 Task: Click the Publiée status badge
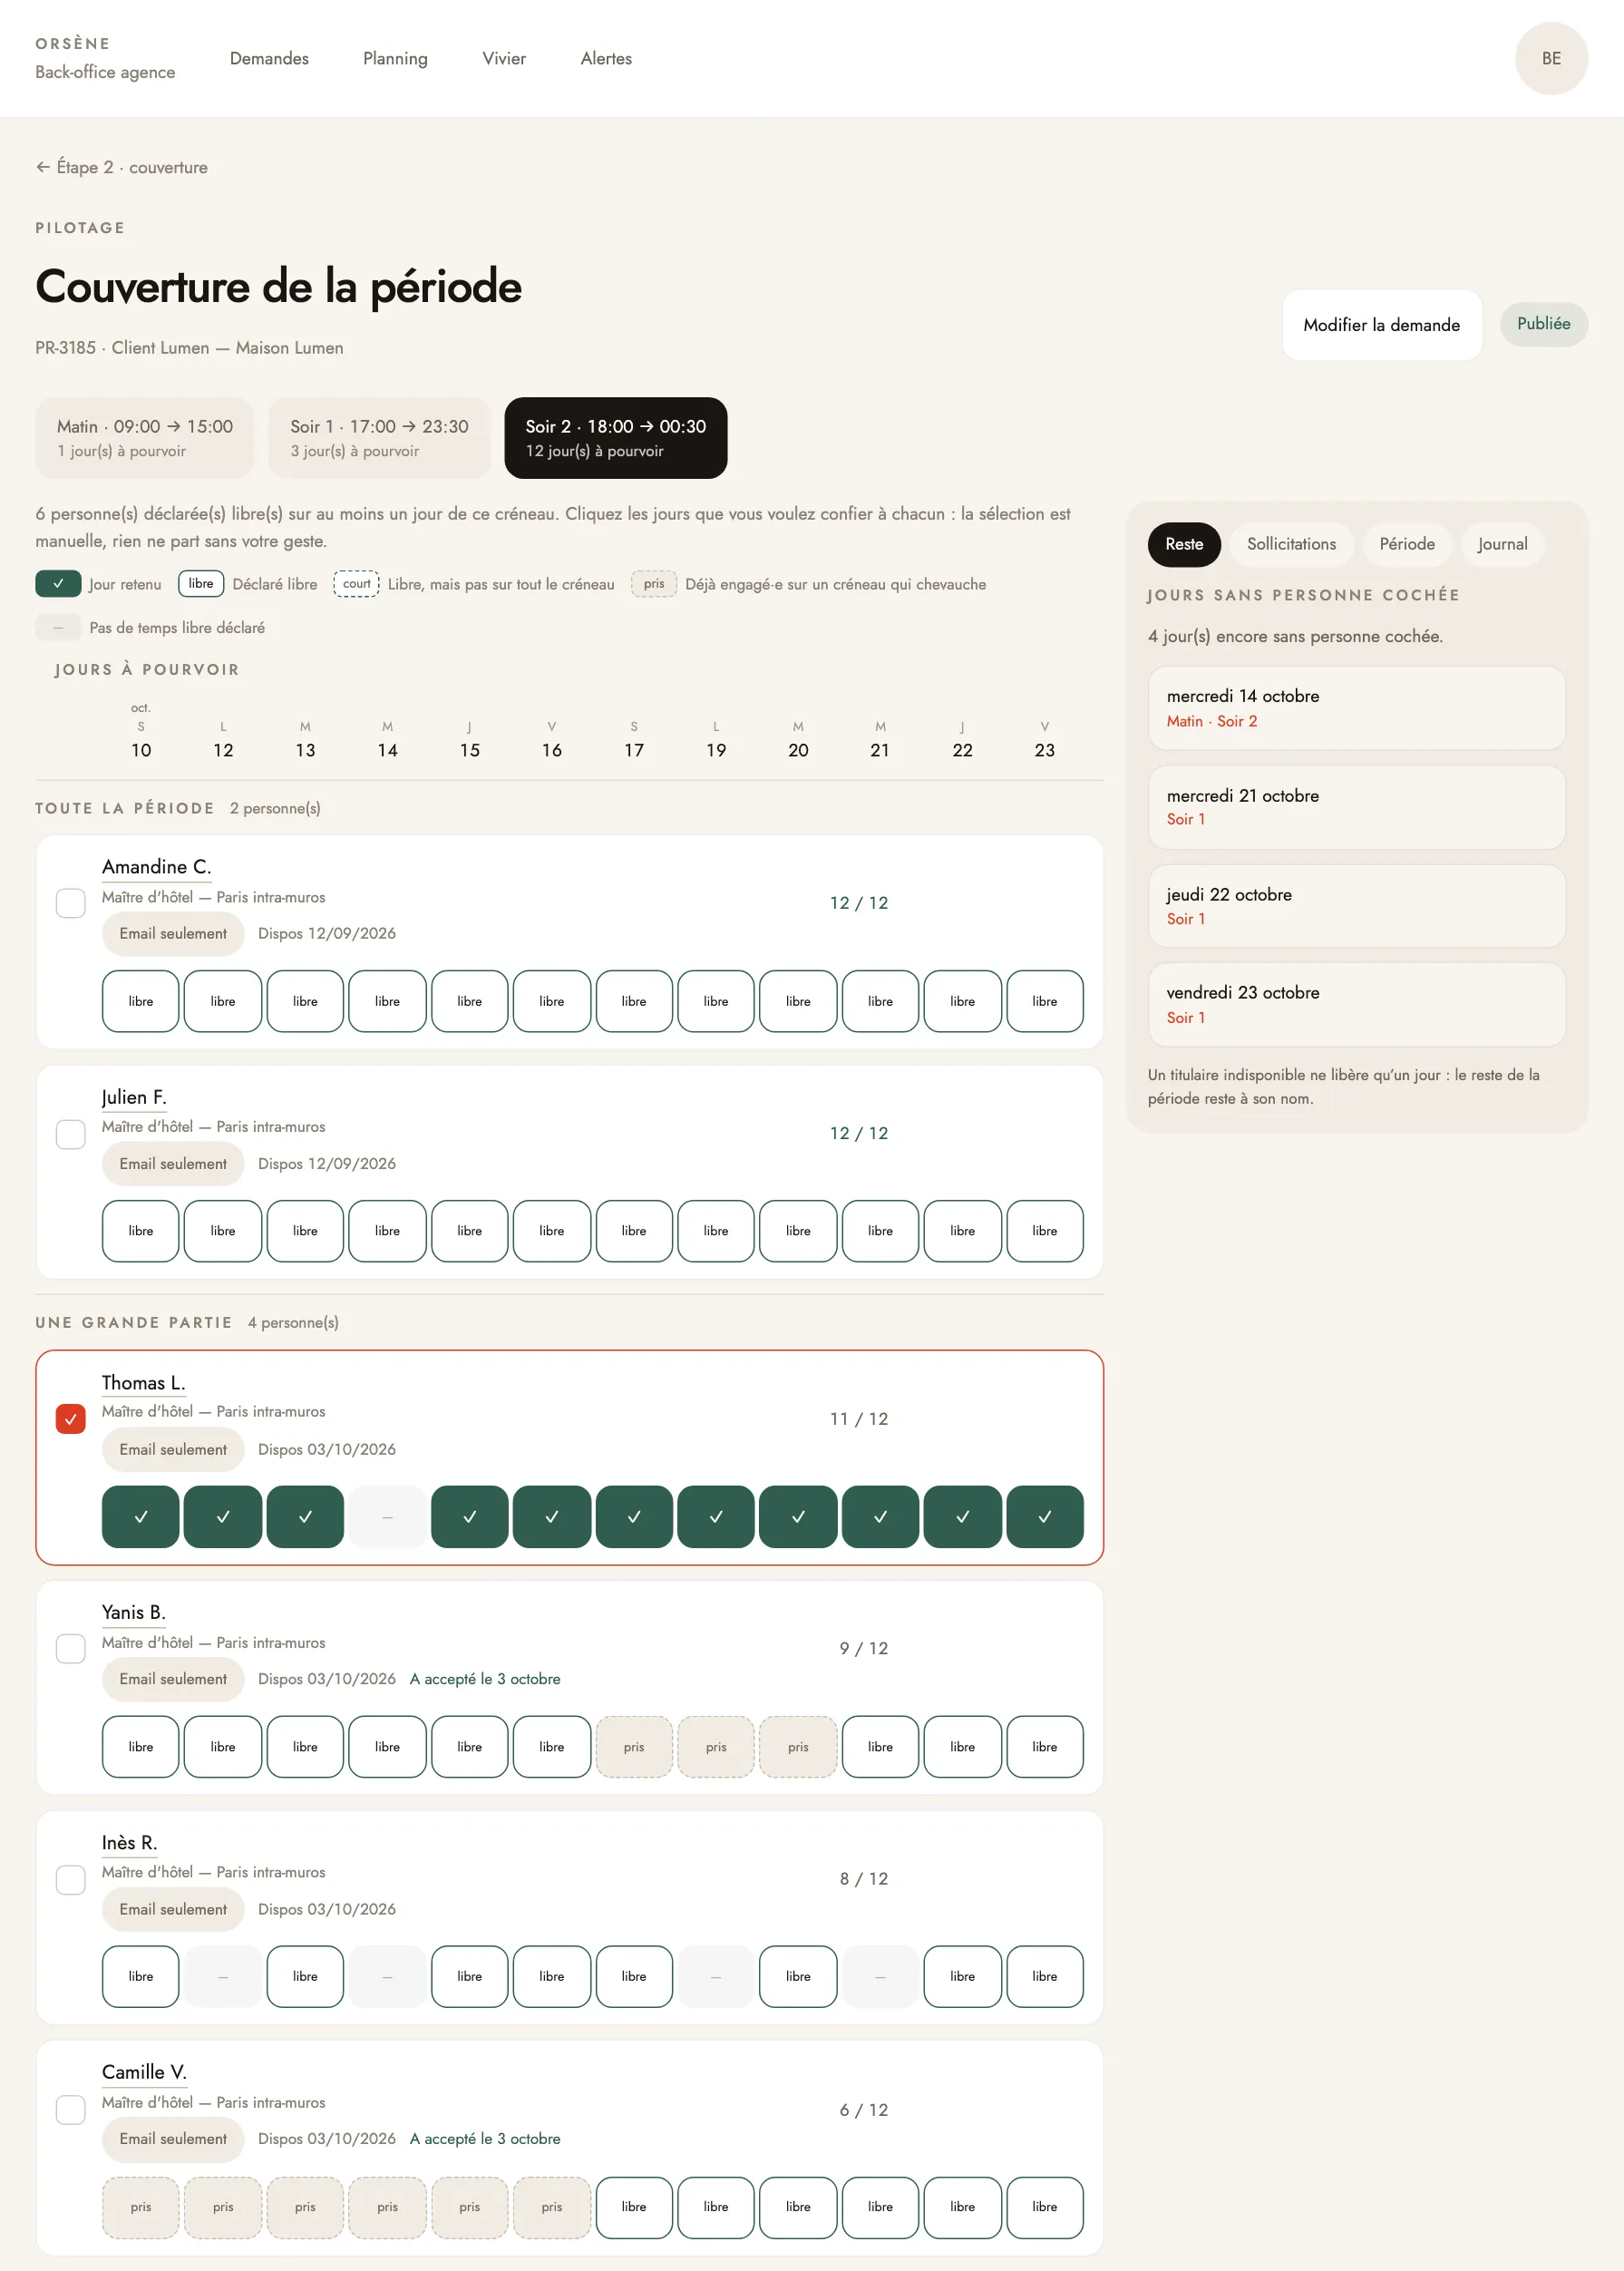(x=1542, y=323)
